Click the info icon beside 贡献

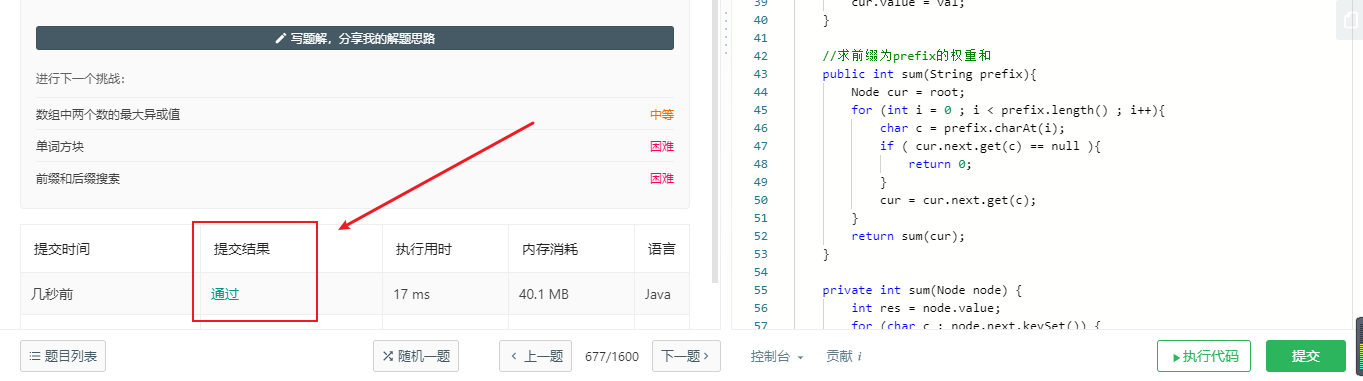coord(860,356)
